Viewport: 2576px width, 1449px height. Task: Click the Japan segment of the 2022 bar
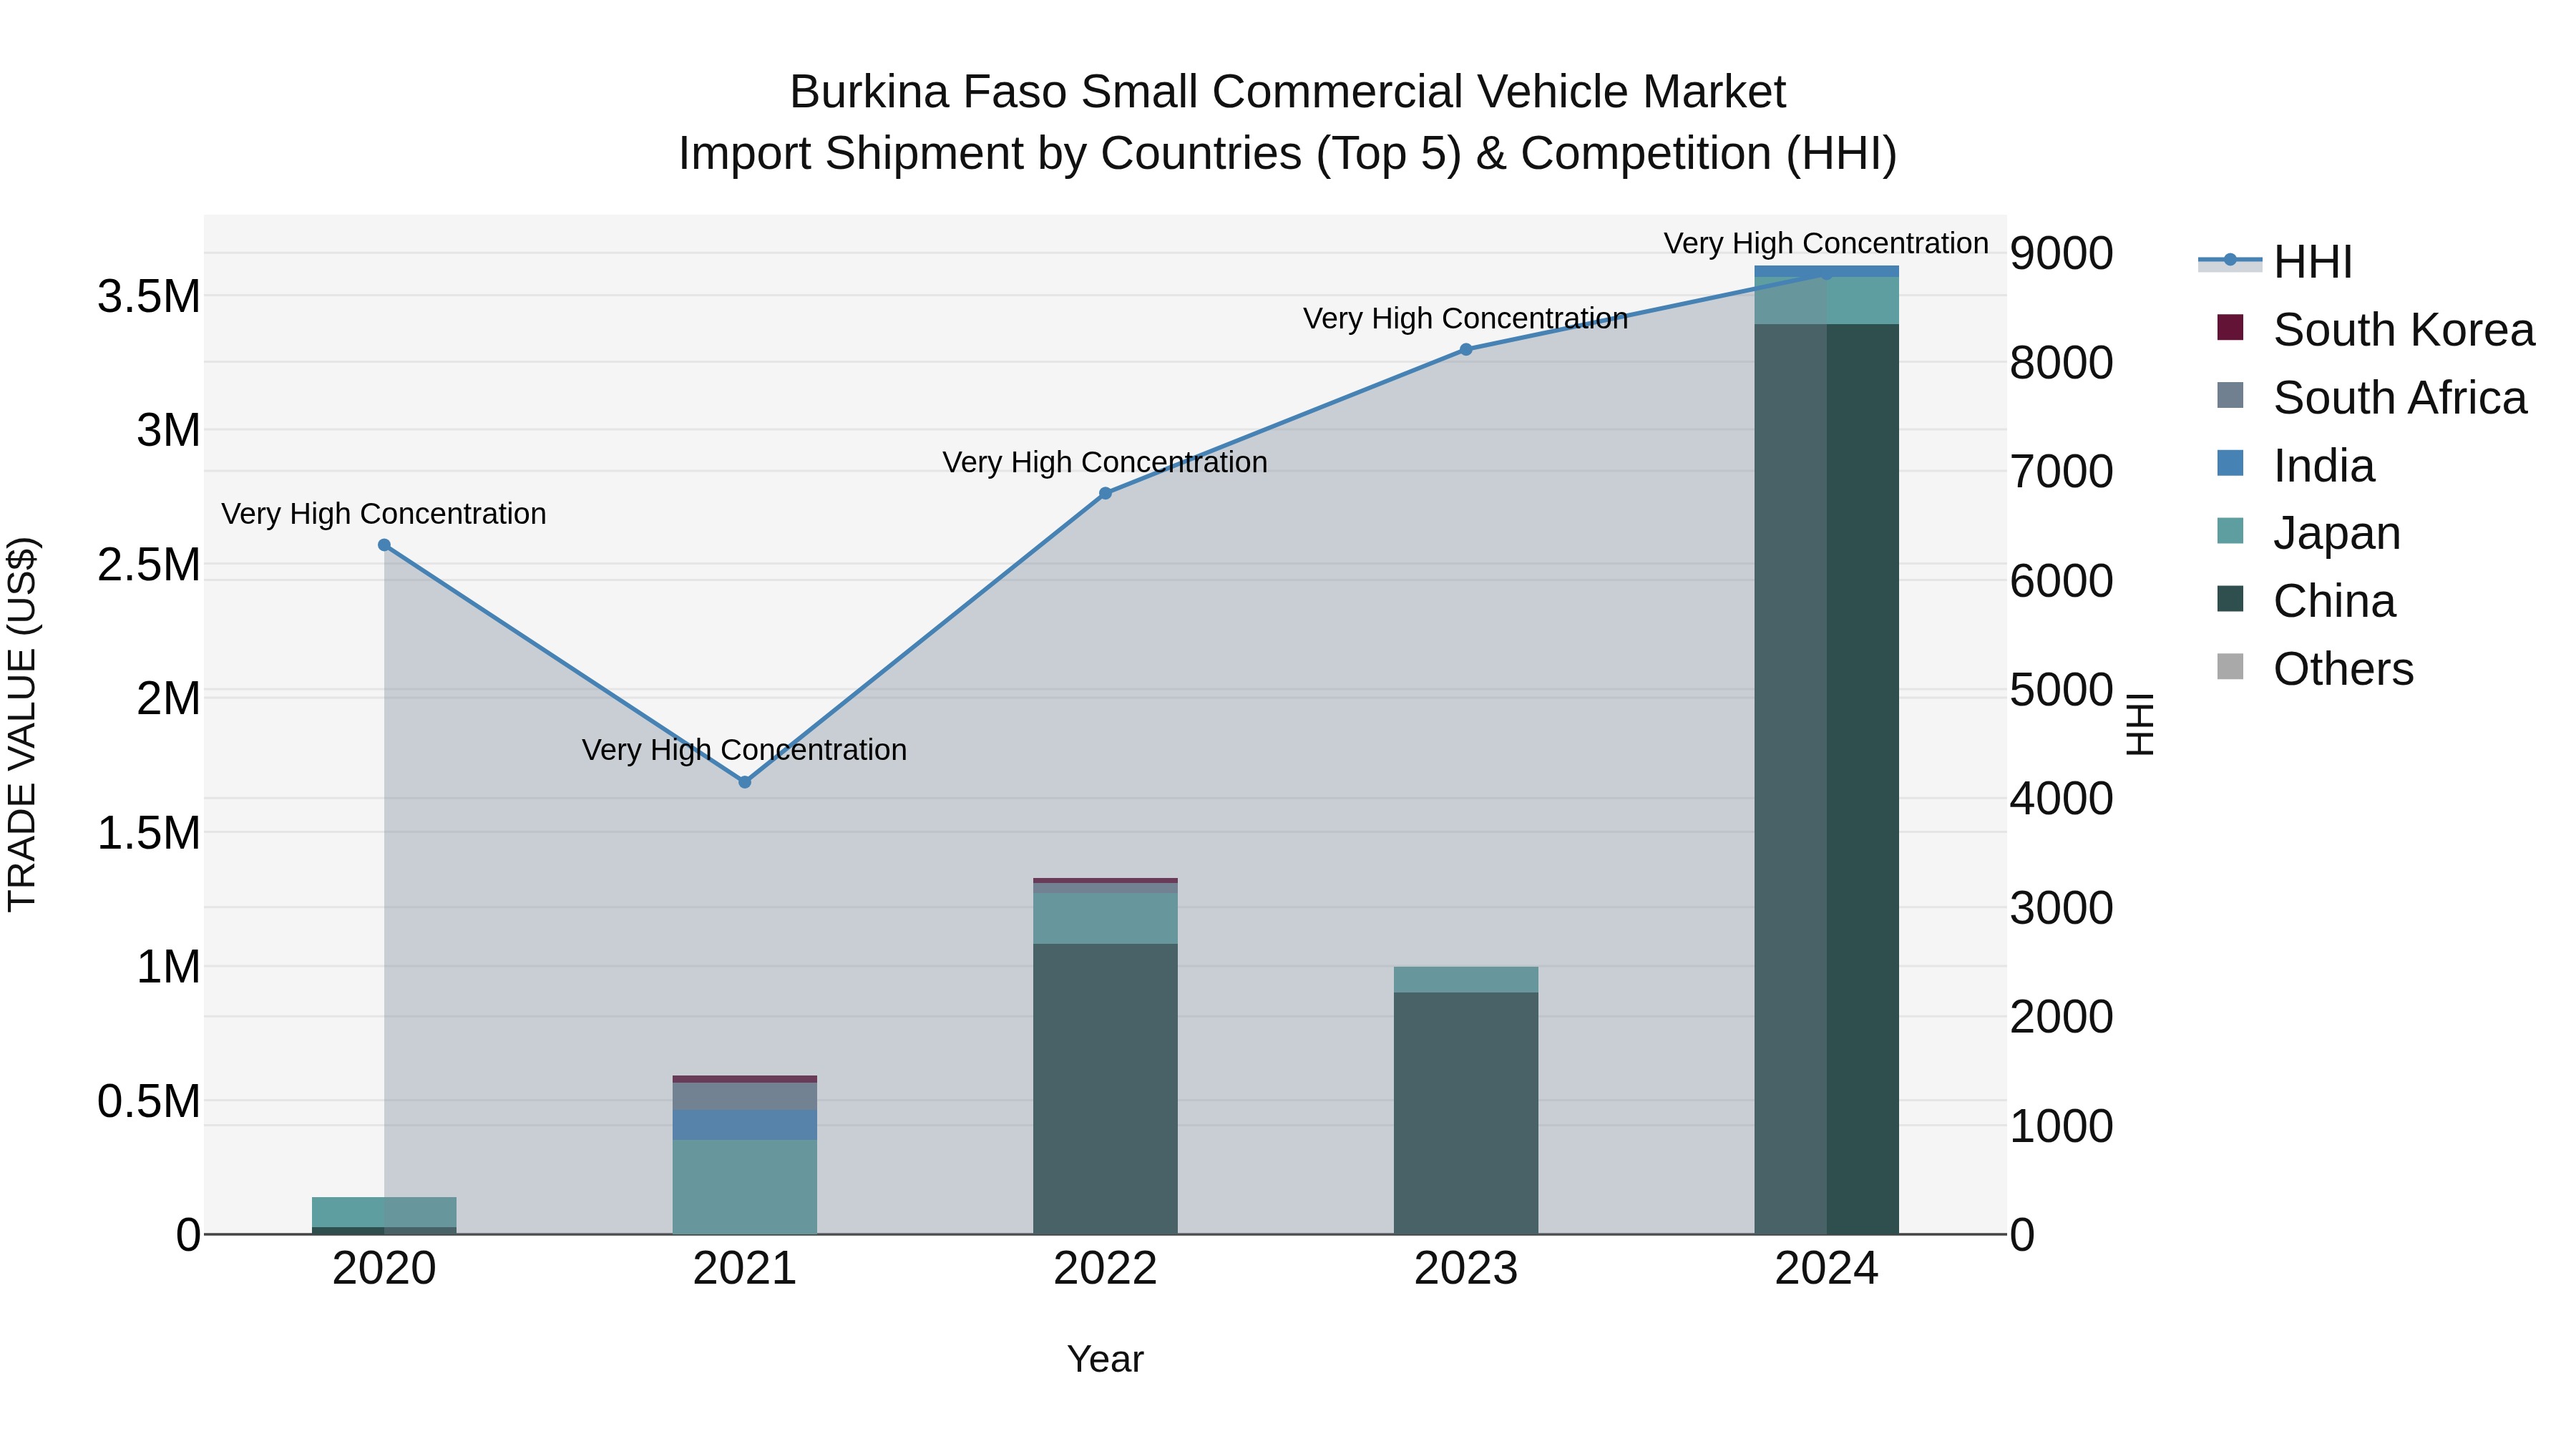[1105, 918]
